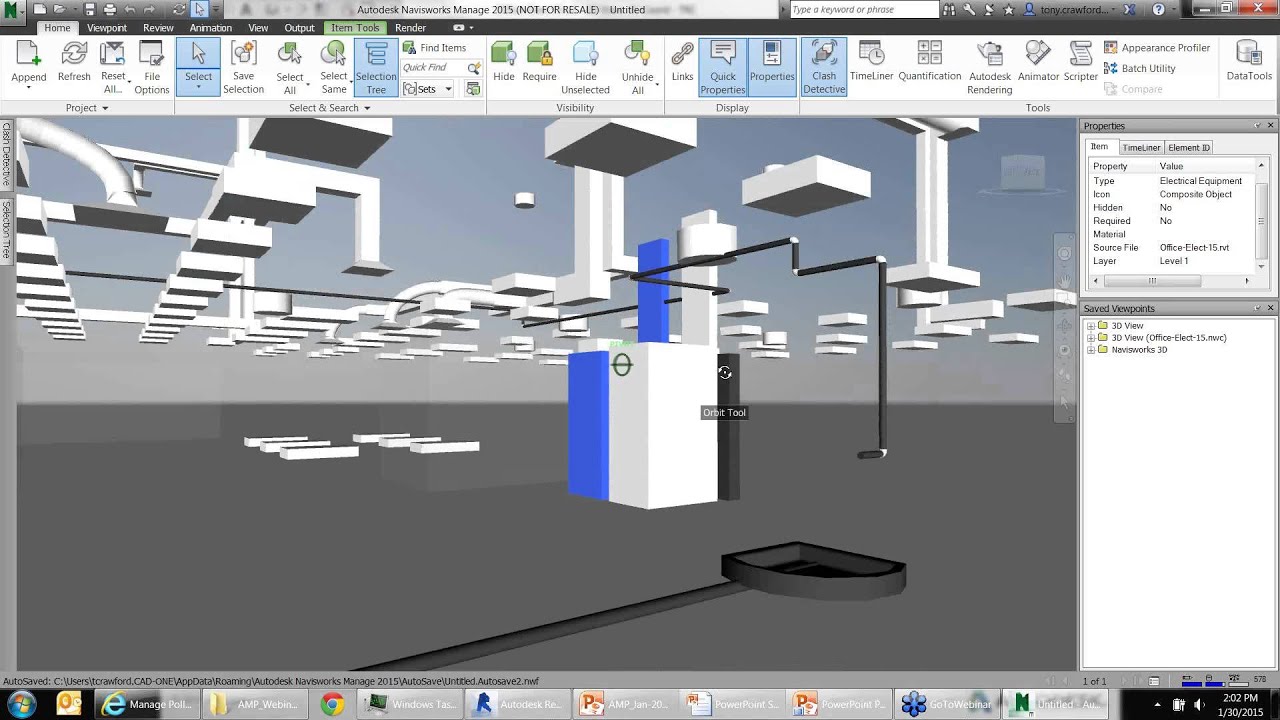This screenshot has width=1280, height=720.
Task: Expand the Navisworks 3D folder
Action: (x=1091, y=350)
